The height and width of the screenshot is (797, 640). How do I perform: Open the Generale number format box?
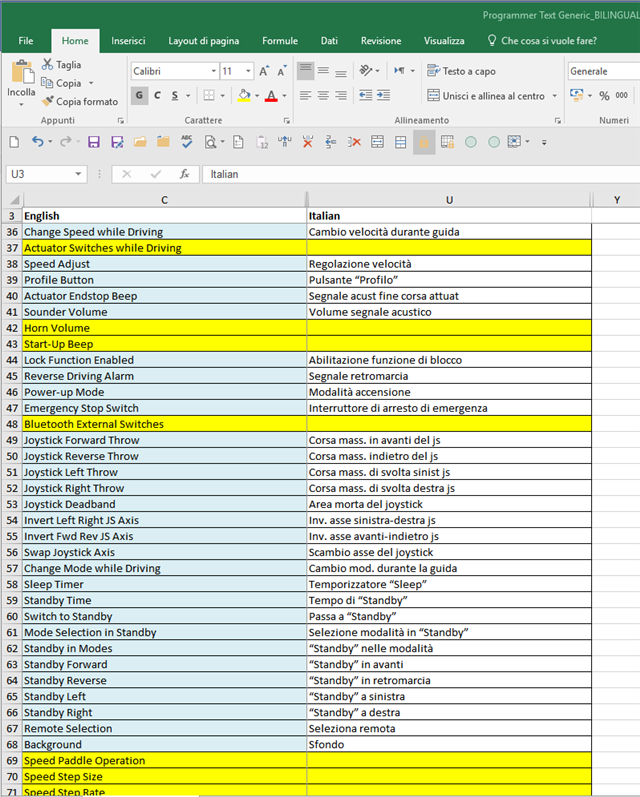coord(604,71)
